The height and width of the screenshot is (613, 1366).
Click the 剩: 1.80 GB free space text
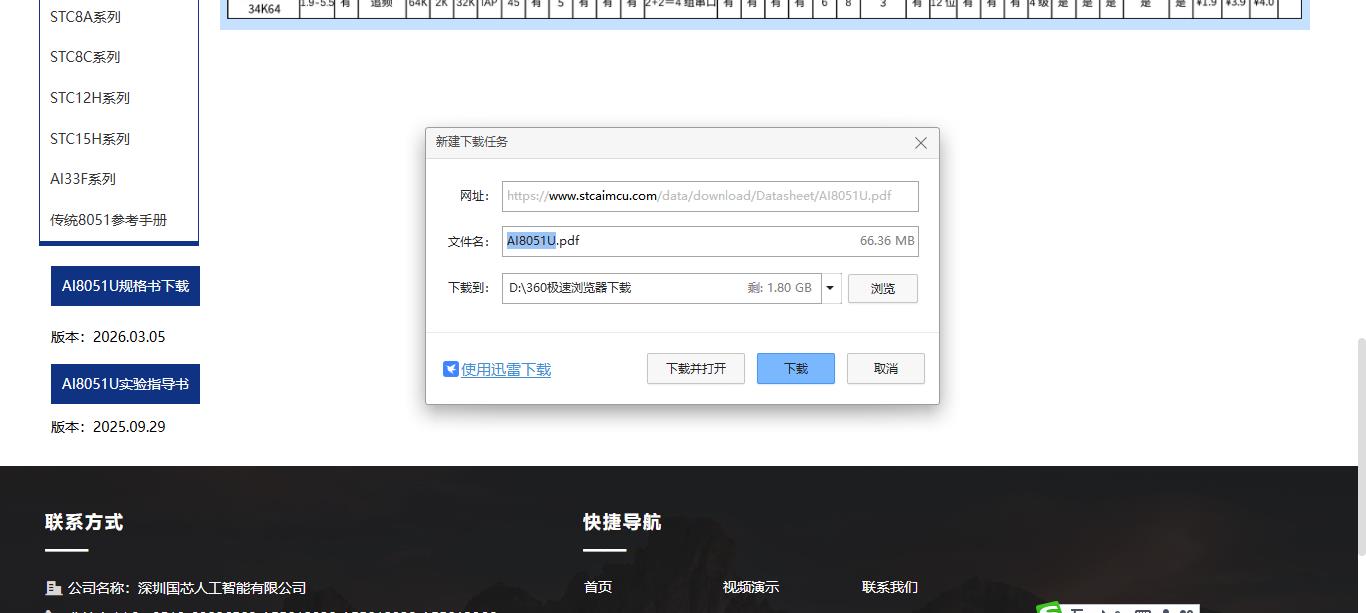(780, 288)
